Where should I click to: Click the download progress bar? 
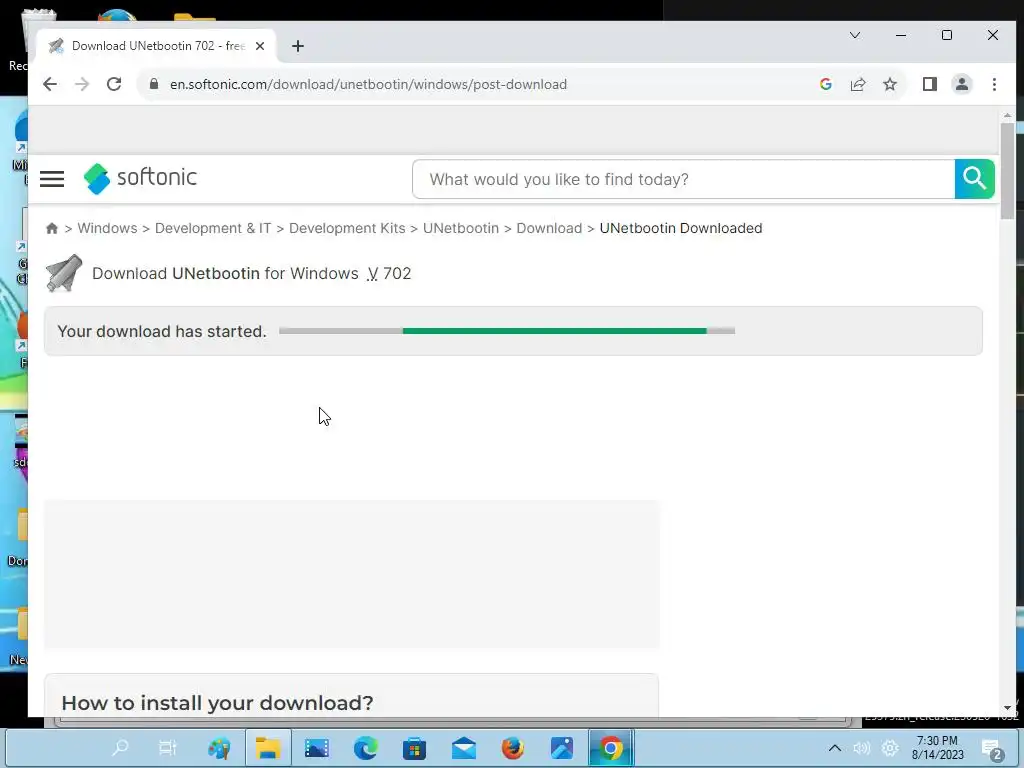coord(507,331)
